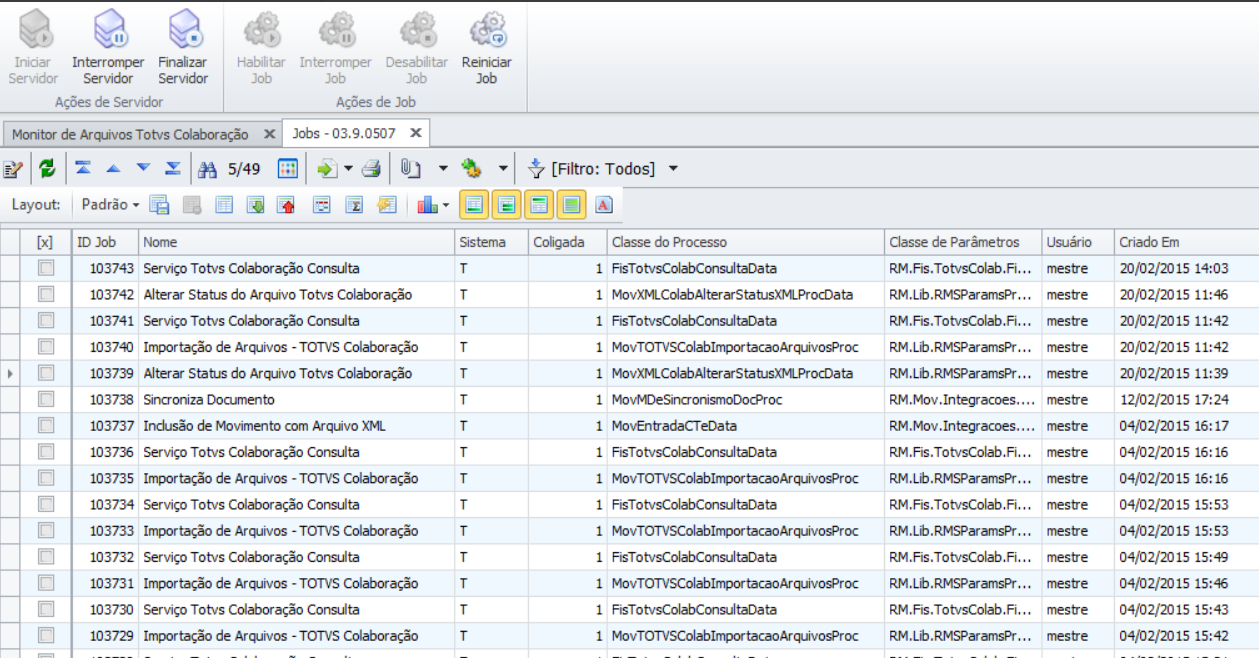
Task: Check the box for job 103731
Action: (45, 583)
